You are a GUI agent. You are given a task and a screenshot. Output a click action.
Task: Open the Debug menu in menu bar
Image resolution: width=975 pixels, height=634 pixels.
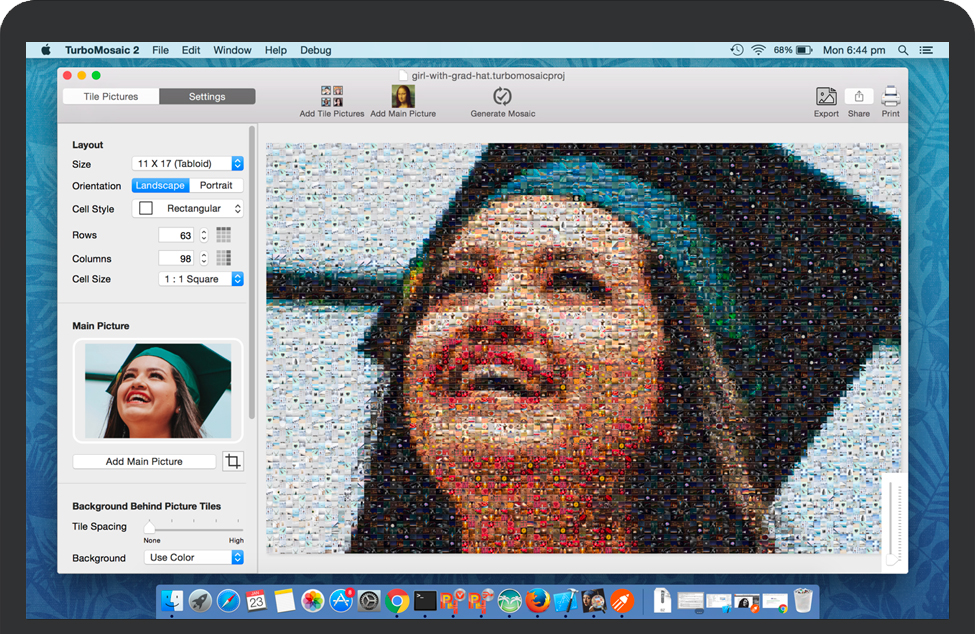click(315, 50)
